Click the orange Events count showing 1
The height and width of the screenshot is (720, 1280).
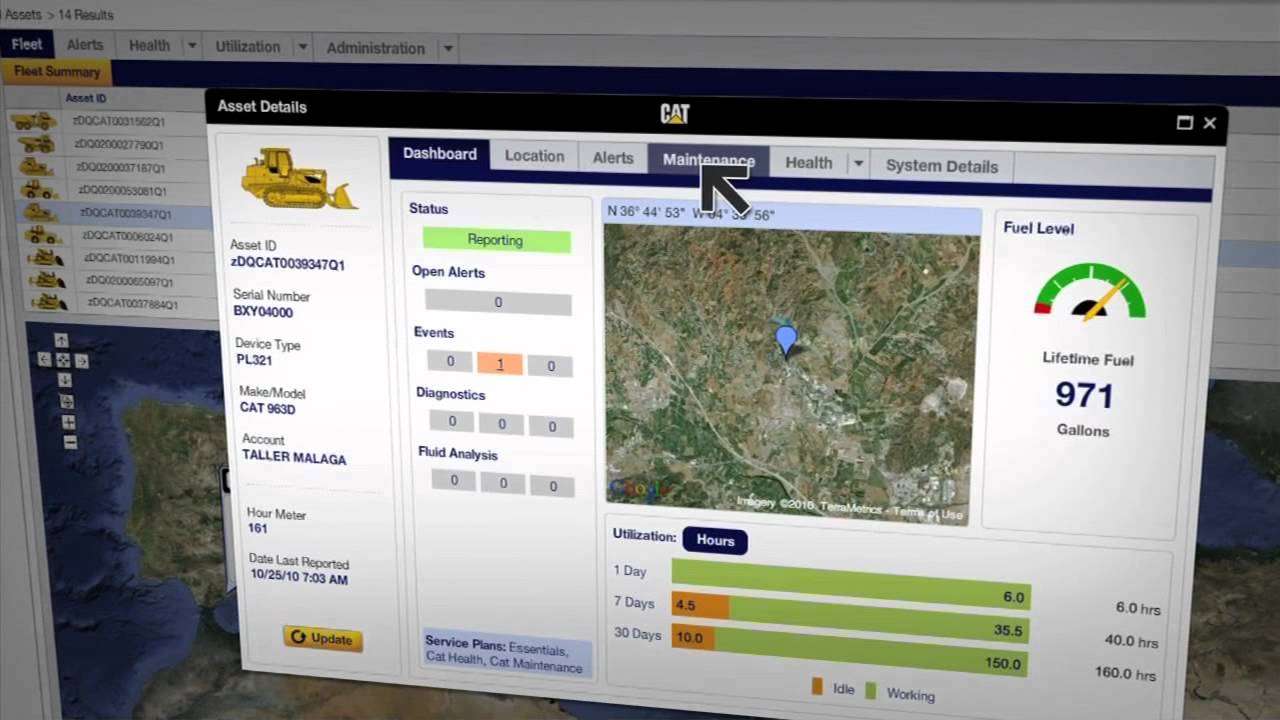click(500, 364)
